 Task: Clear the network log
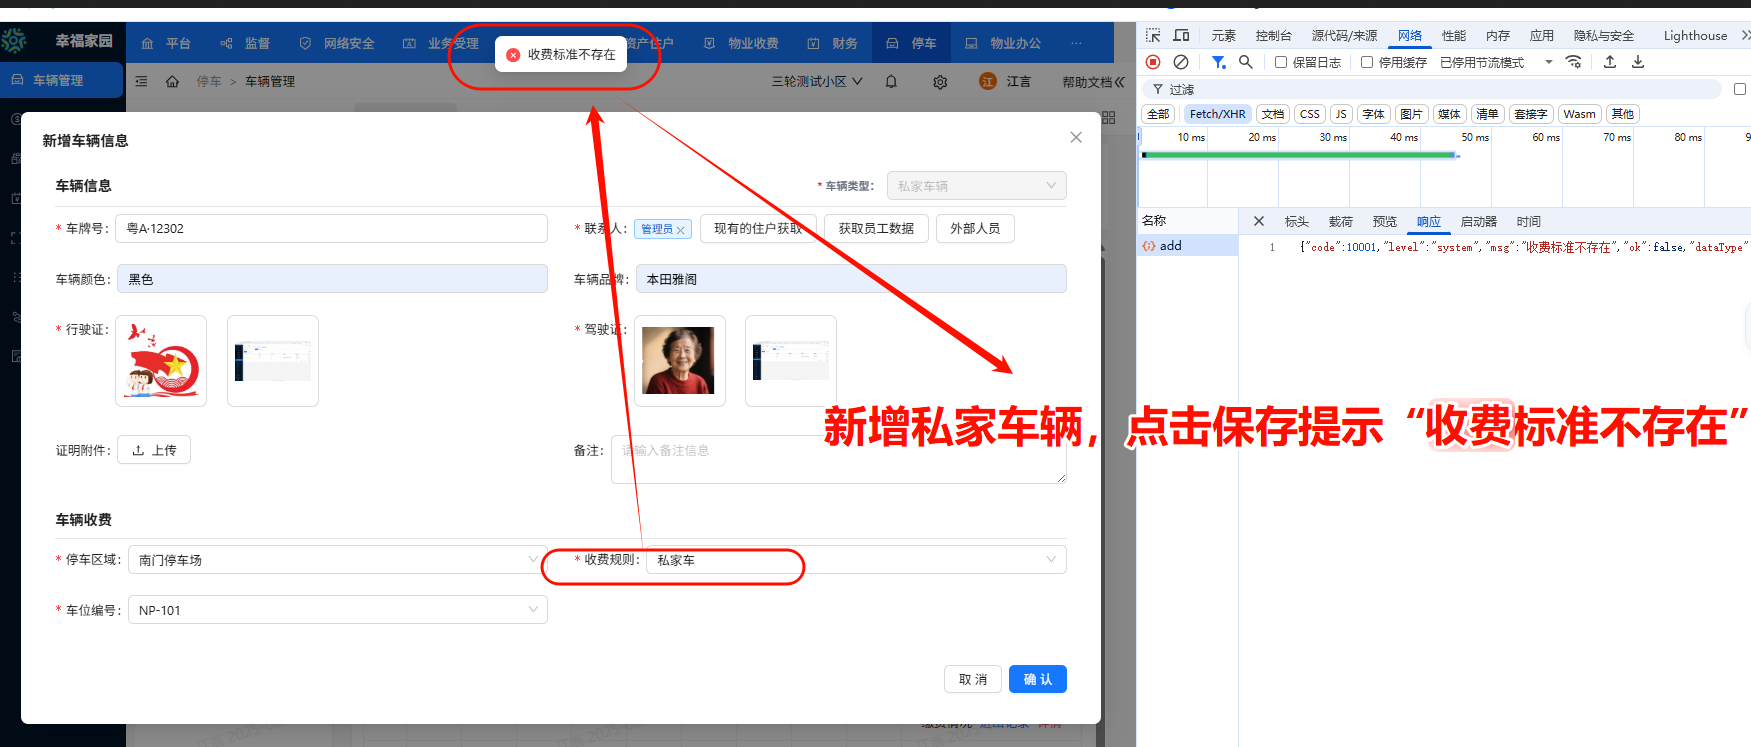click(x=1181, y=62)
